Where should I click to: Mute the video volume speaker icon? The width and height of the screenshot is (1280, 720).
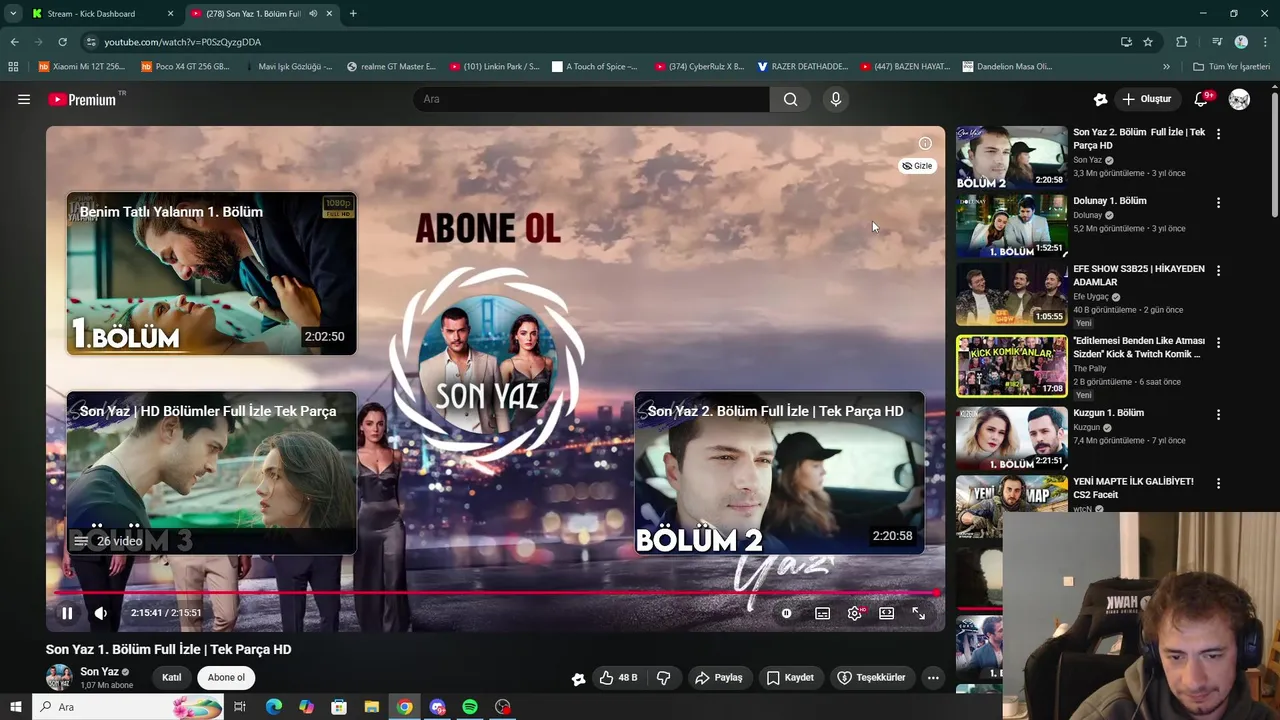(x=100, y=613)
